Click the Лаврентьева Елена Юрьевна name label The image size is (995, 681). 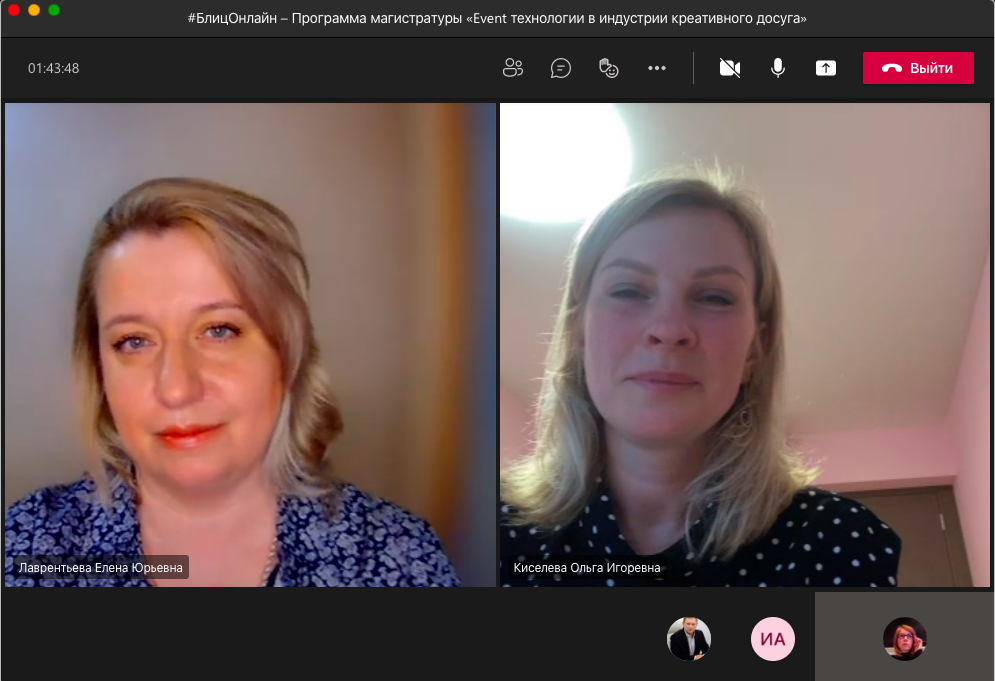[101, 568]
